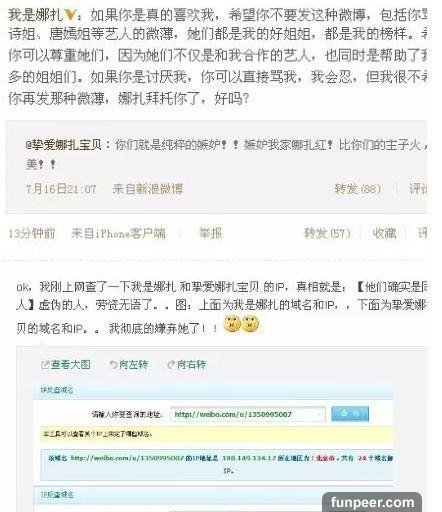Viewport: 442px width, 512px height.
Task: Click the blue 查询 query button
Action: click(x=350, y=414)
